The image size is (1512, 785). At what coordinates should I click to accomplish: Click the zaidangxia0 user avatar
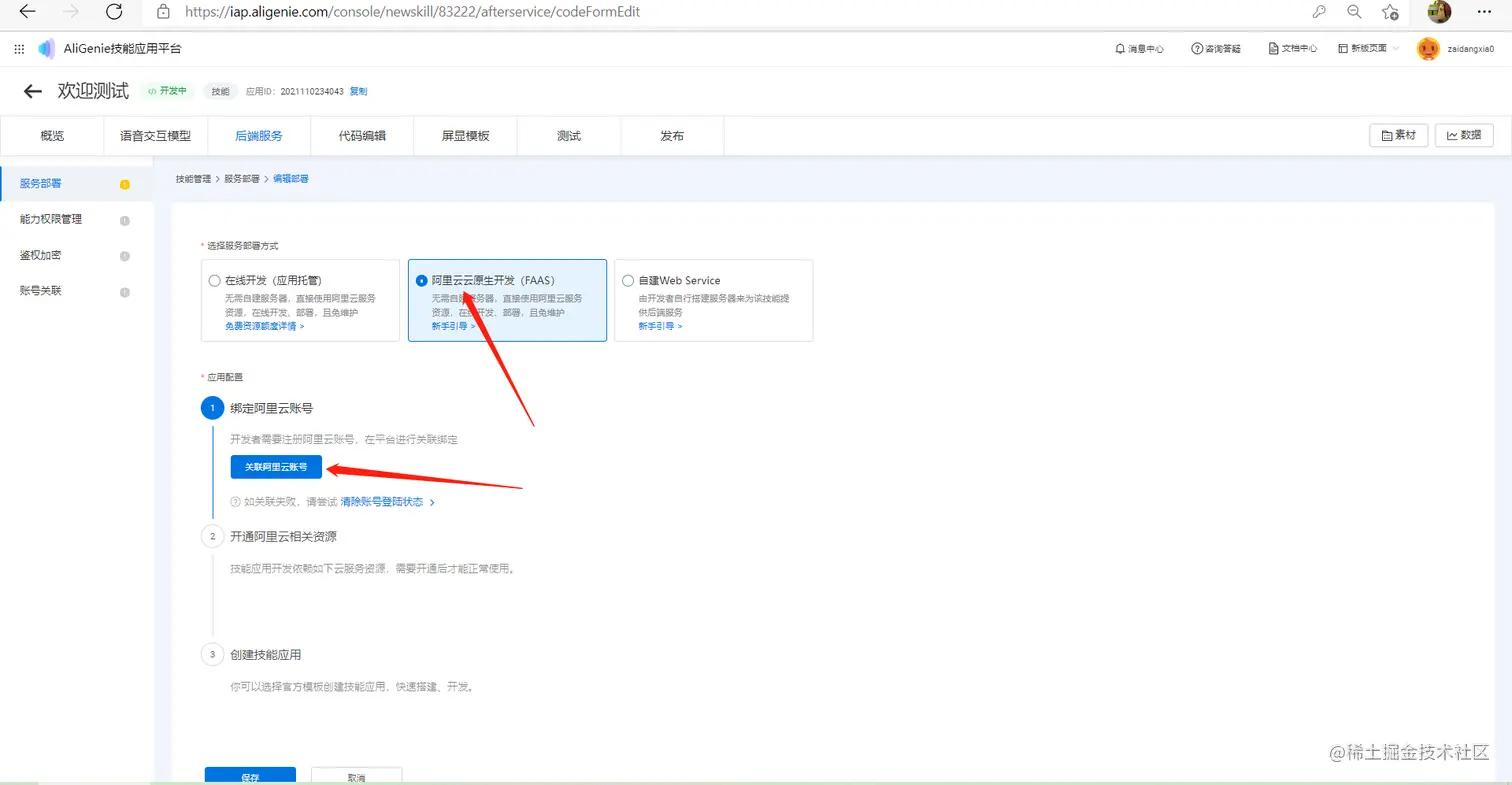[x=1428, y=48]
